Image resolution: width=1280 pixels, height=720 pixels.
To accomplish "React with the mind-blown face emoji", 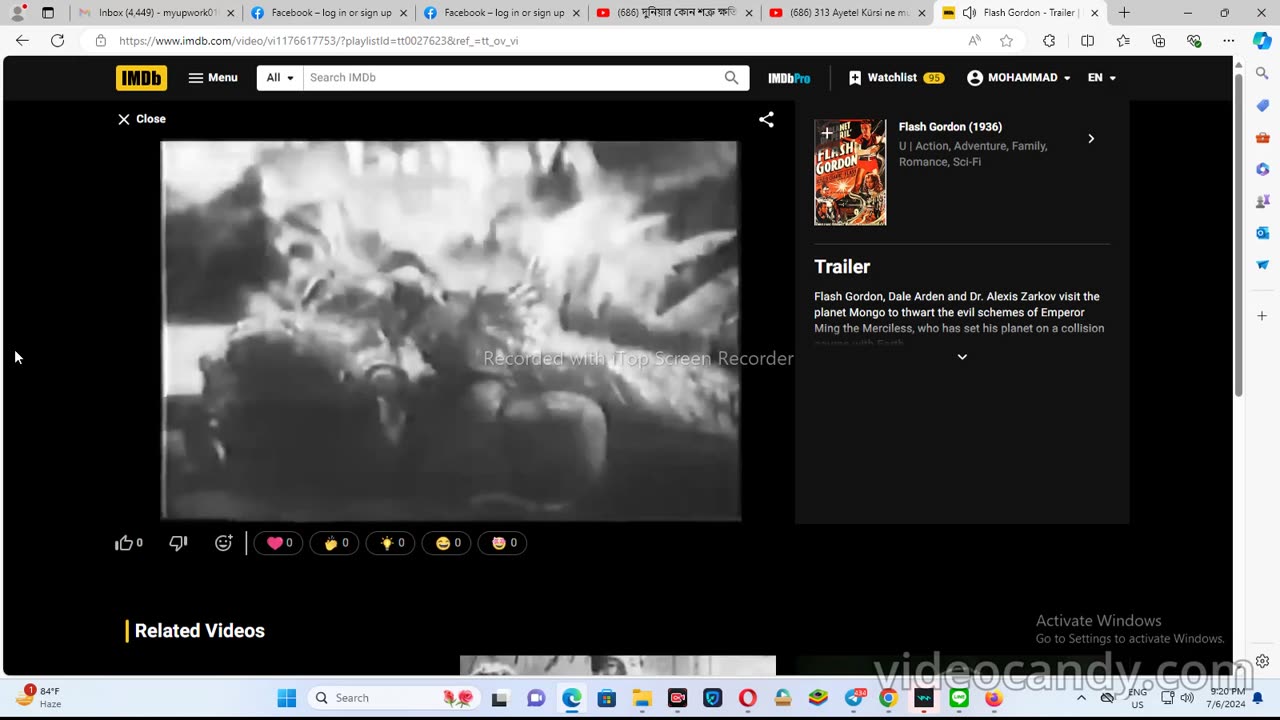I will click(502, 543).
